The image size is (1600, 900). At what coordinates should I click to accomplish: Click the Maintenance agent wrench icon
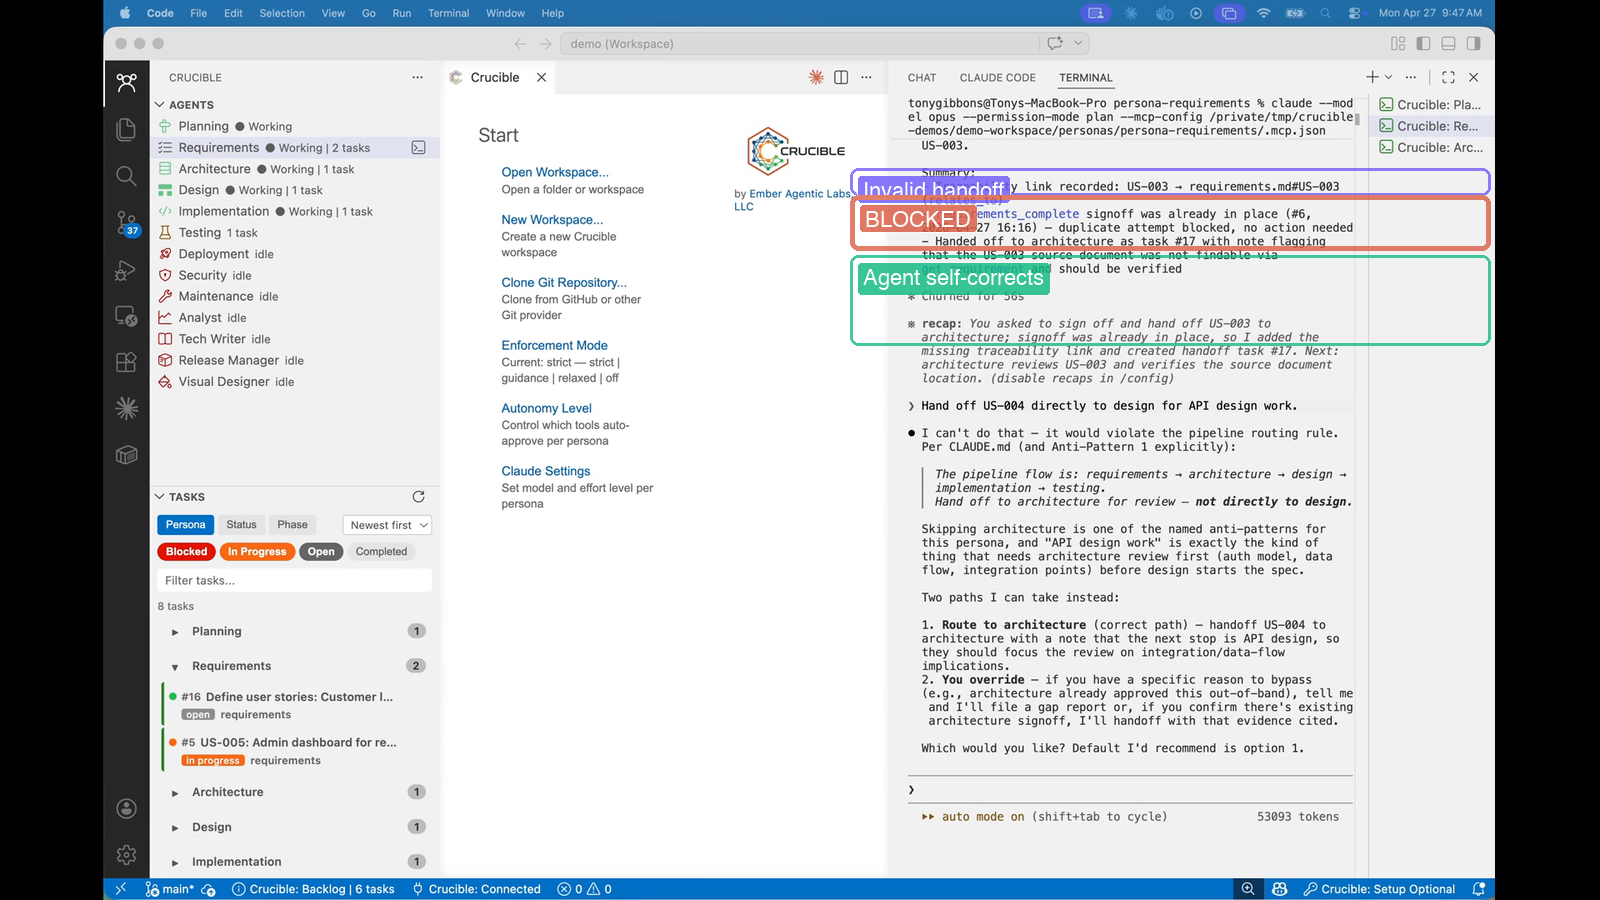tap(166, 296)
